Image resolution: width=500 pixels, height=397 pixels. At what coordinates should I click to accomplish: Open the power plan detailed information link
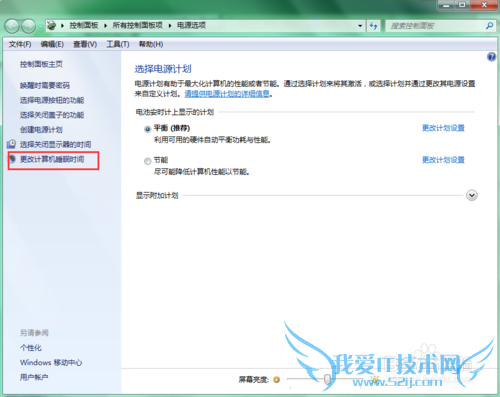227,94
